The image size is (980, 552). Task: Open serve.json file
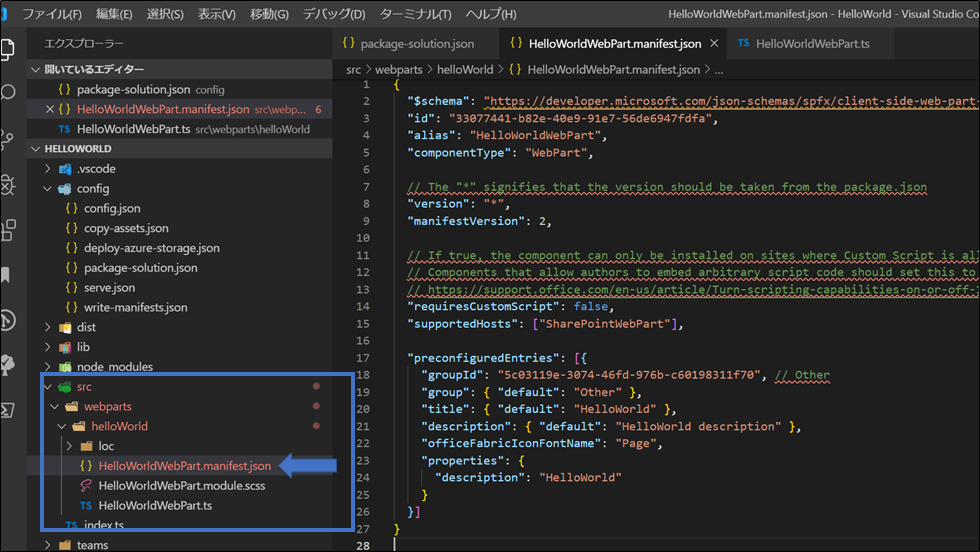tap(109, 288)
